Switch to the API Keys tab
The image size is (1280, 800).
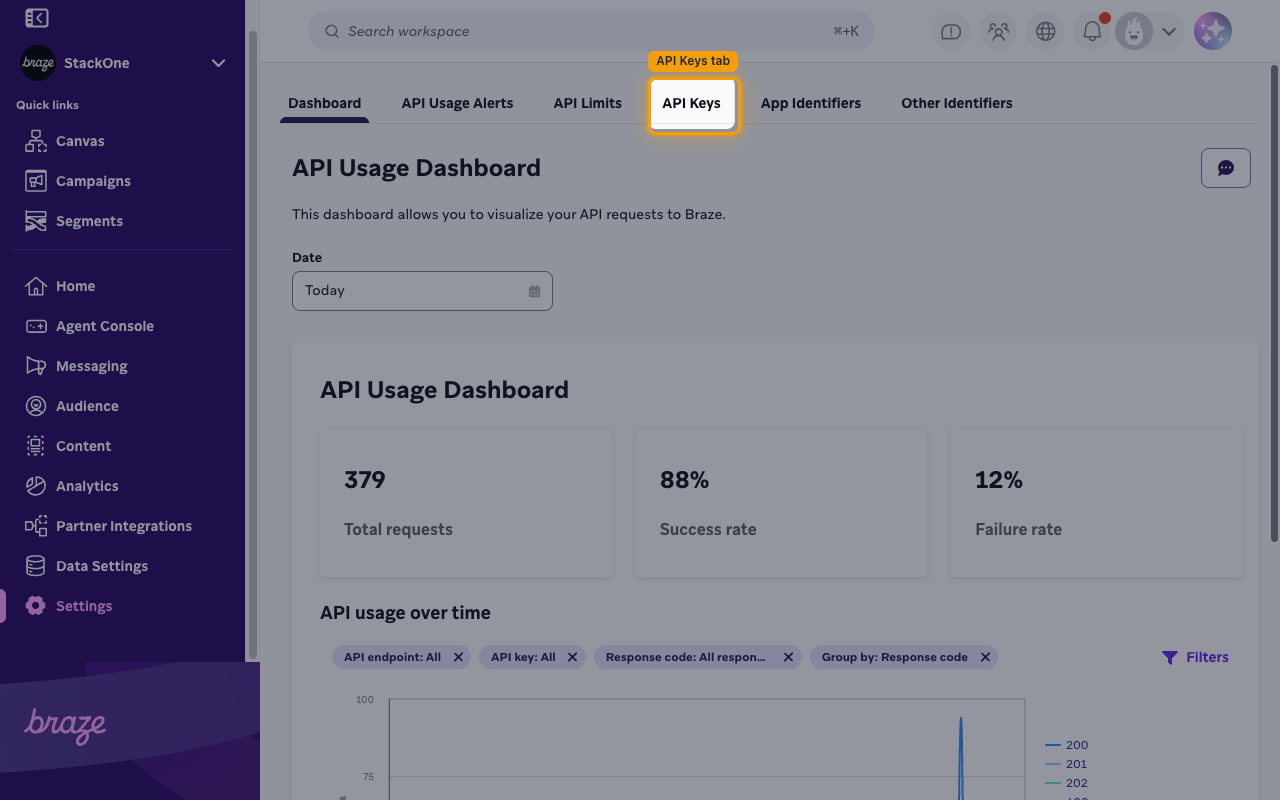691,103
